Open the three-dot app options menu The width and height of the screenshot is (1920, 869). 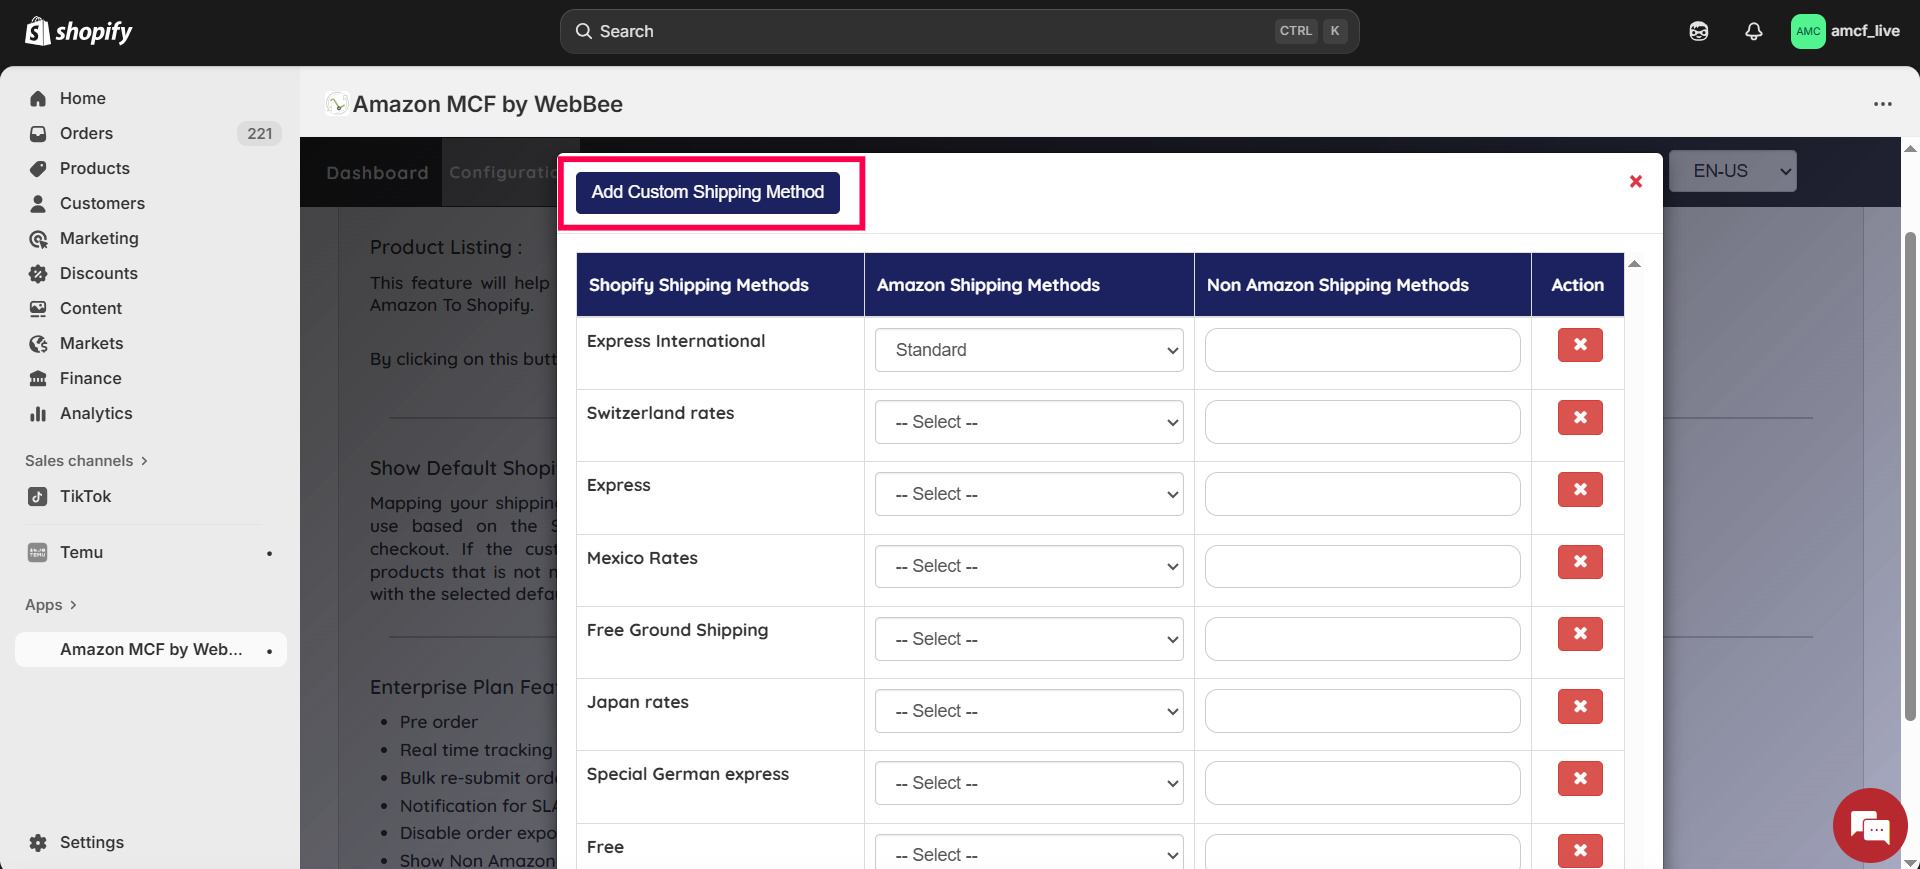[1882, 104]
